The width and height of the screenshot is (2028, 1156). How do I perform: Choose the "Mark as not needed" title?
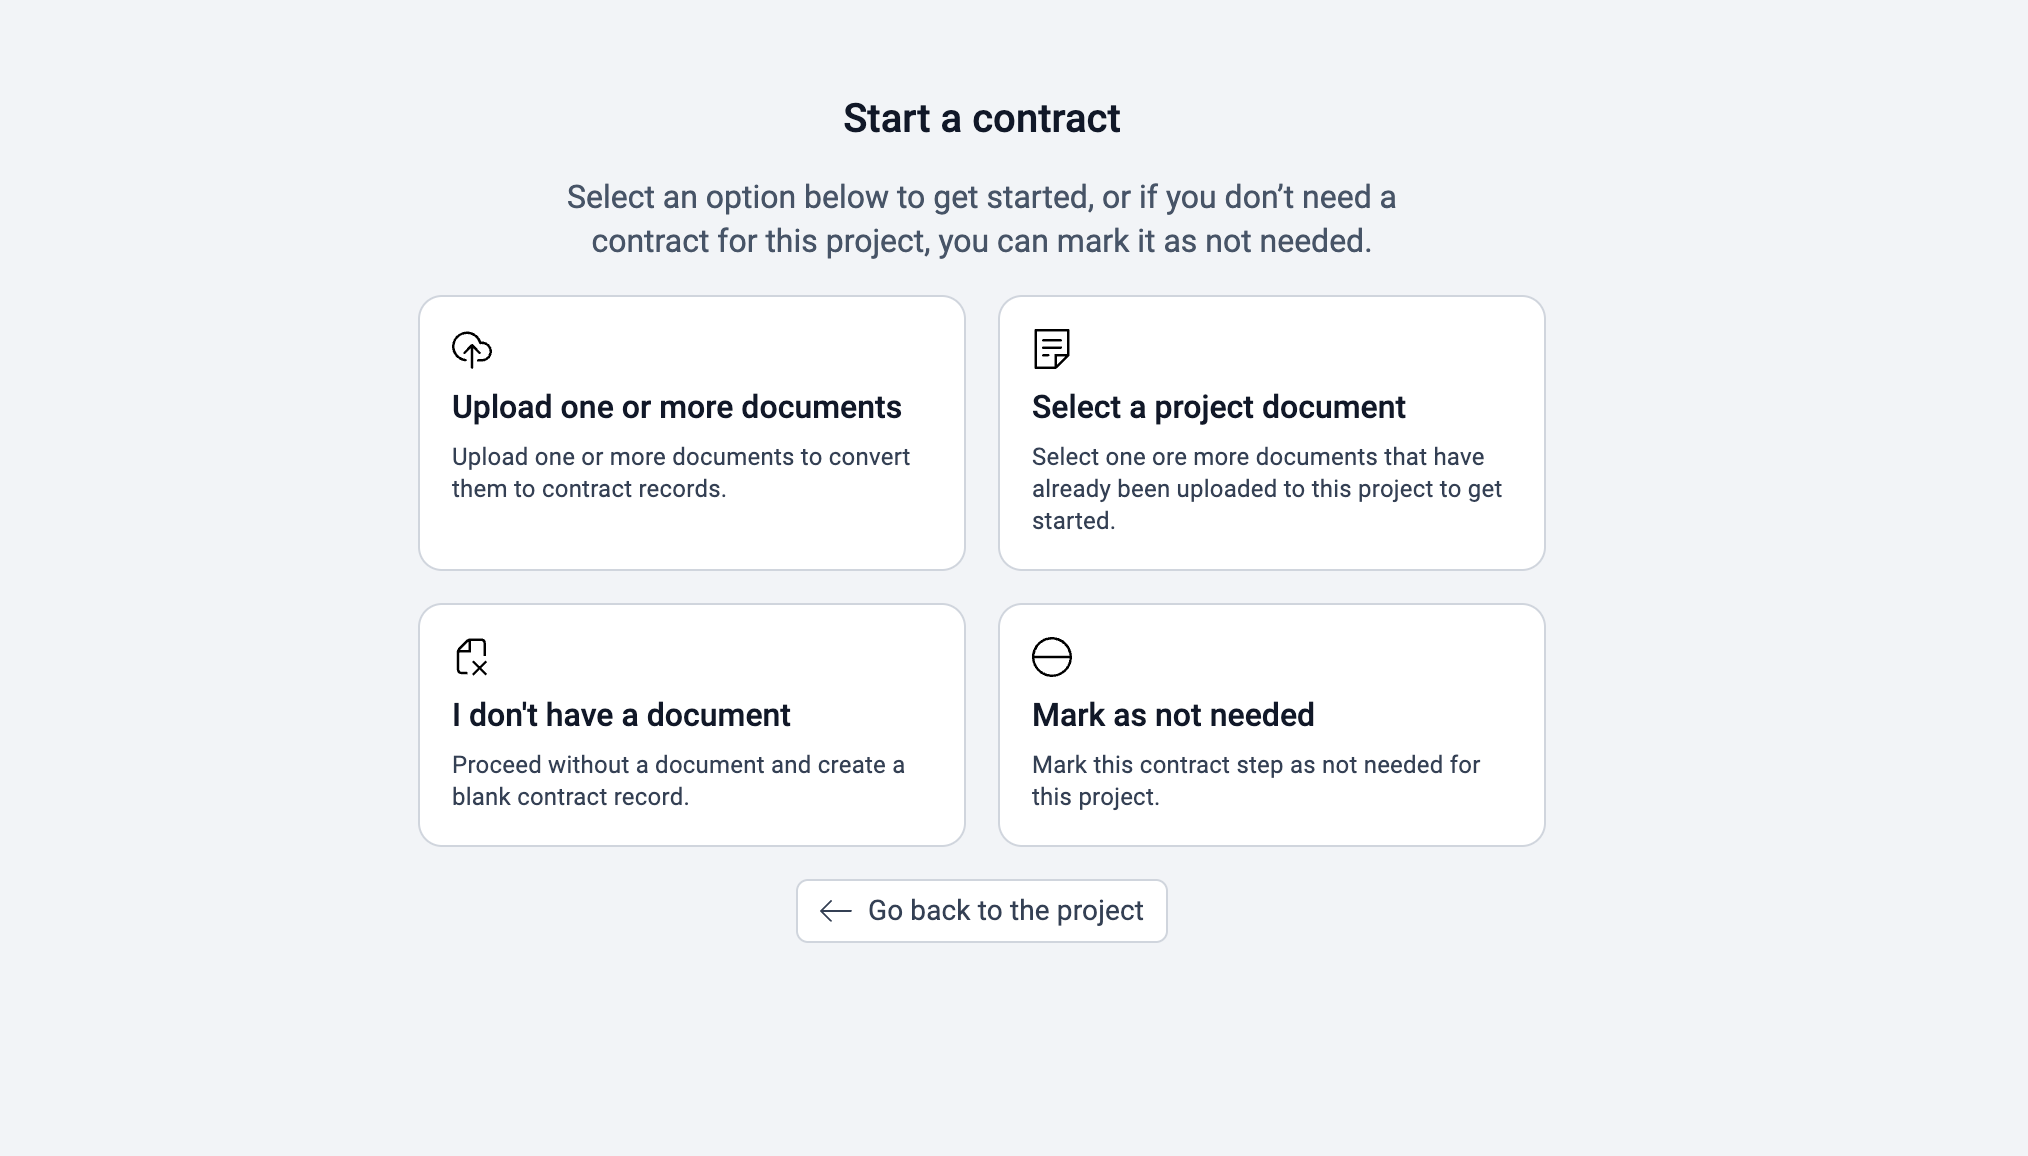(x=1173, y=715)
